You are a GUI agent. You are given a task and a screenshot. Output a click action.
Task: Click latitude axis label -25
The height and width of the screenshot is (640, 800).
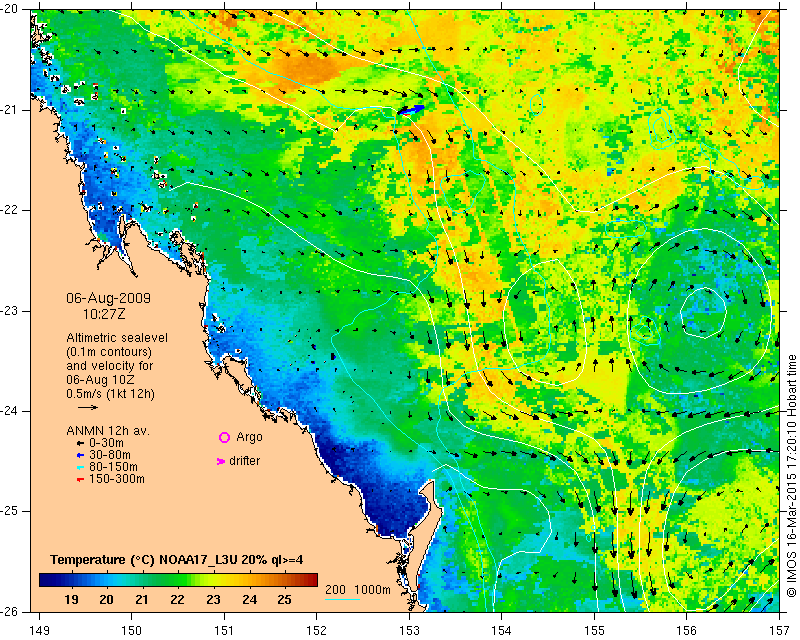pyautogui.click(x=9, y=511)
